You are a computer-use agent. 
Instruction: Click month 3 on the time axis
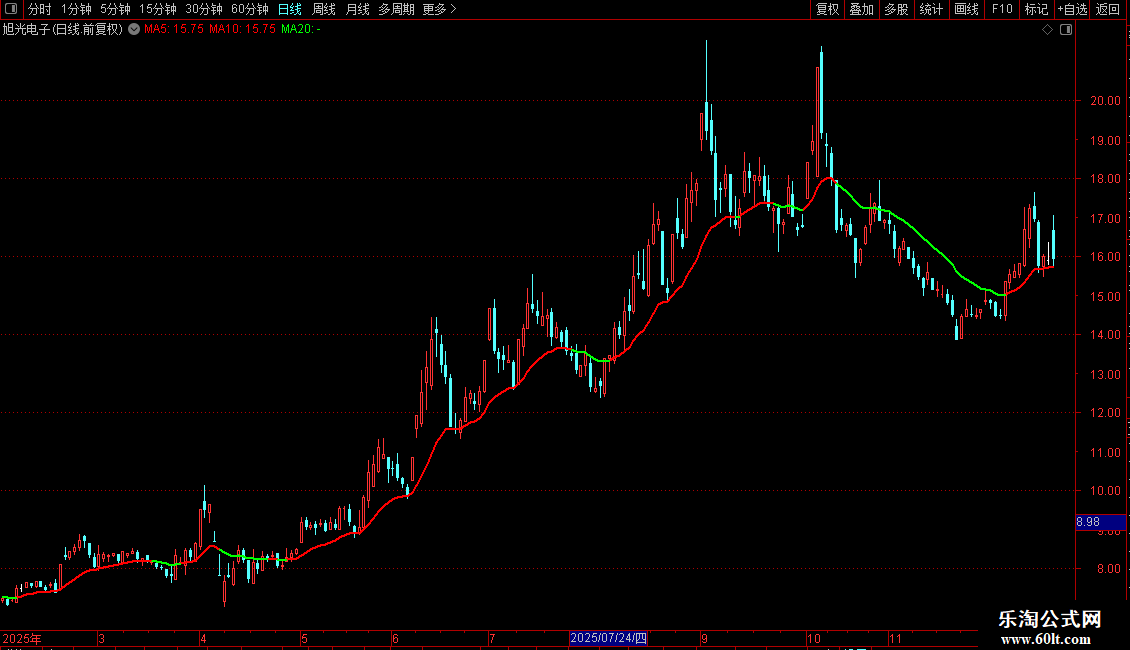click(102, 638)
